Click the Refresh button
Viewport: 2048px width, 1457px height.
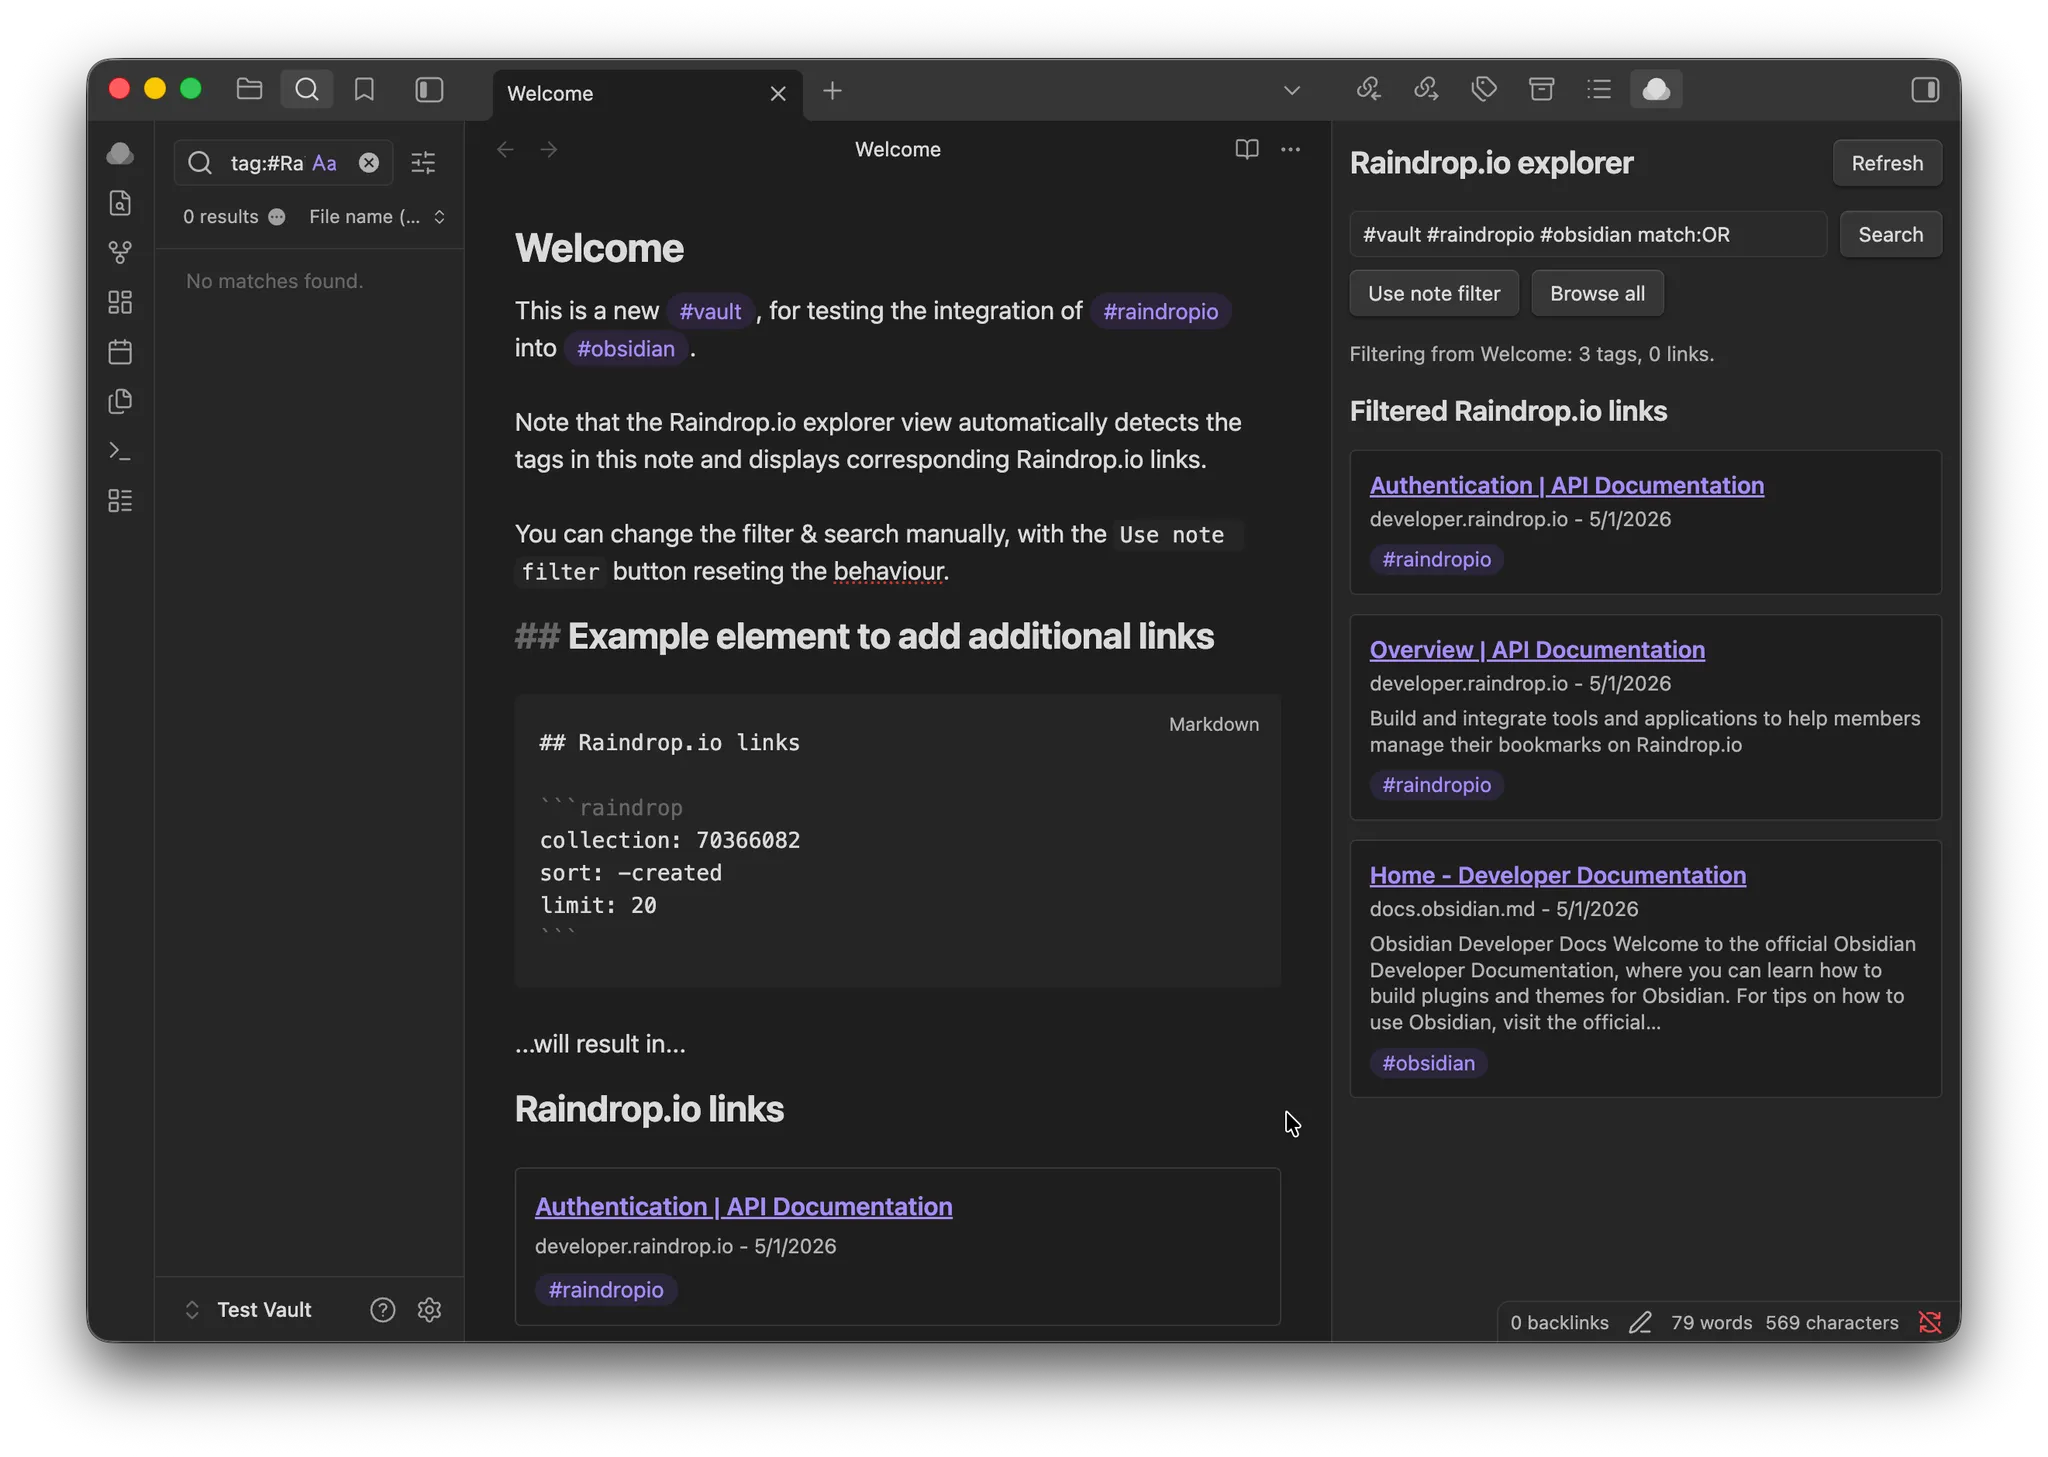(1887, 163)
